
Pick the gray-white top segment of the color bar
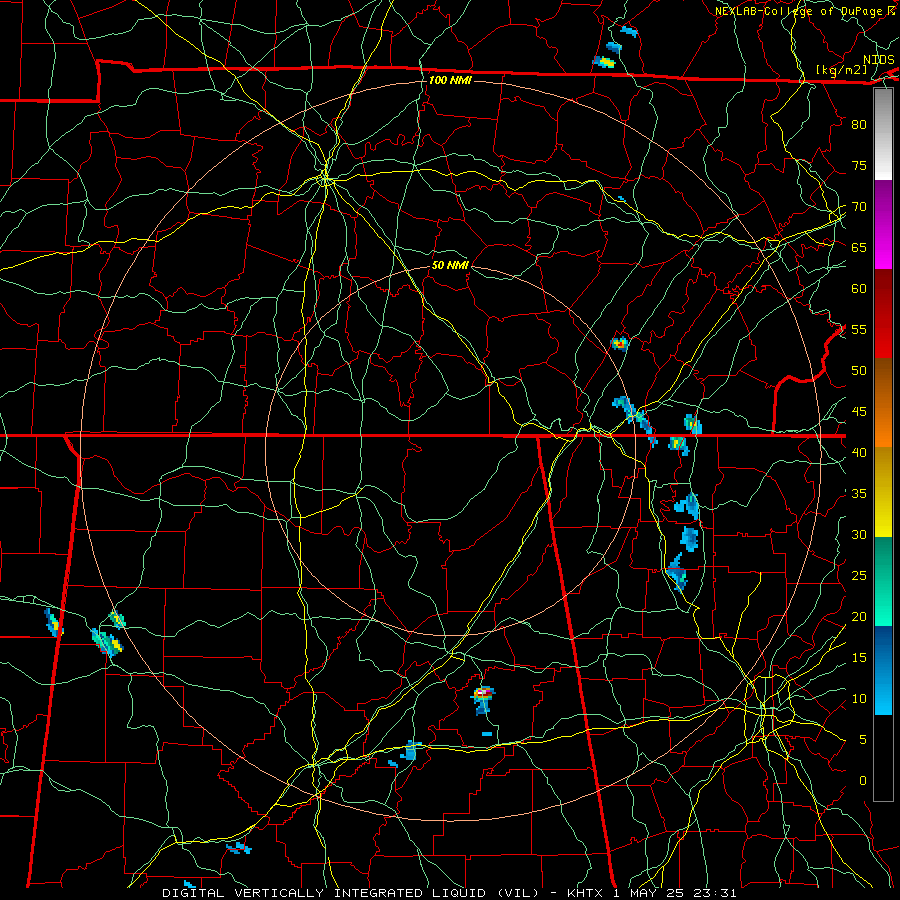[x=883, y=134]
